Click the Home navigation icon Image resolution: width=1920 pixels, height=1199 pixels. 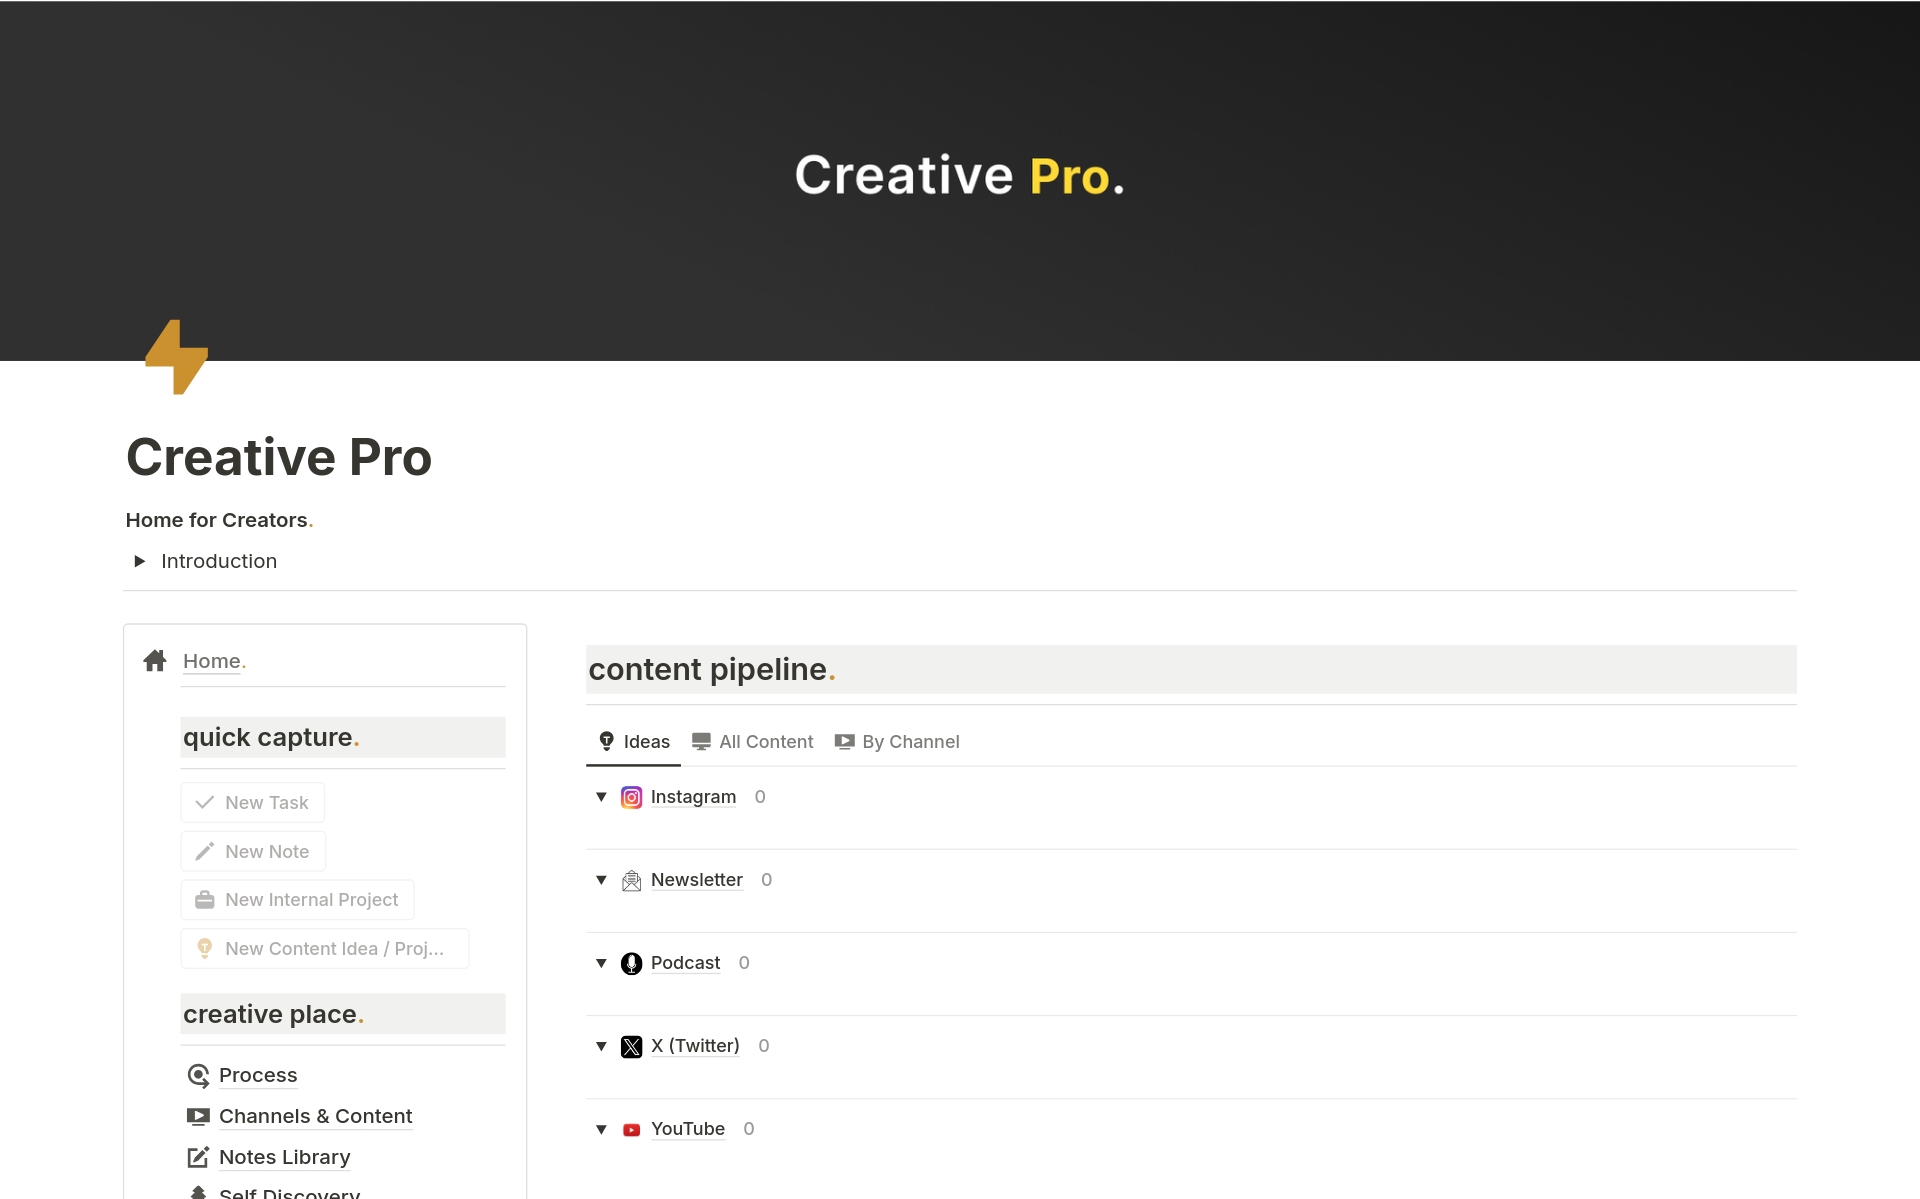[x=155, y=659]
